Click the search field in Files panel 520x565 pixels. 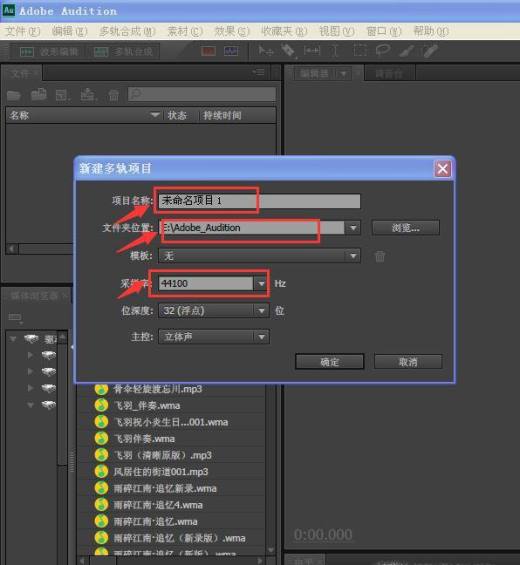click(202, 94)
